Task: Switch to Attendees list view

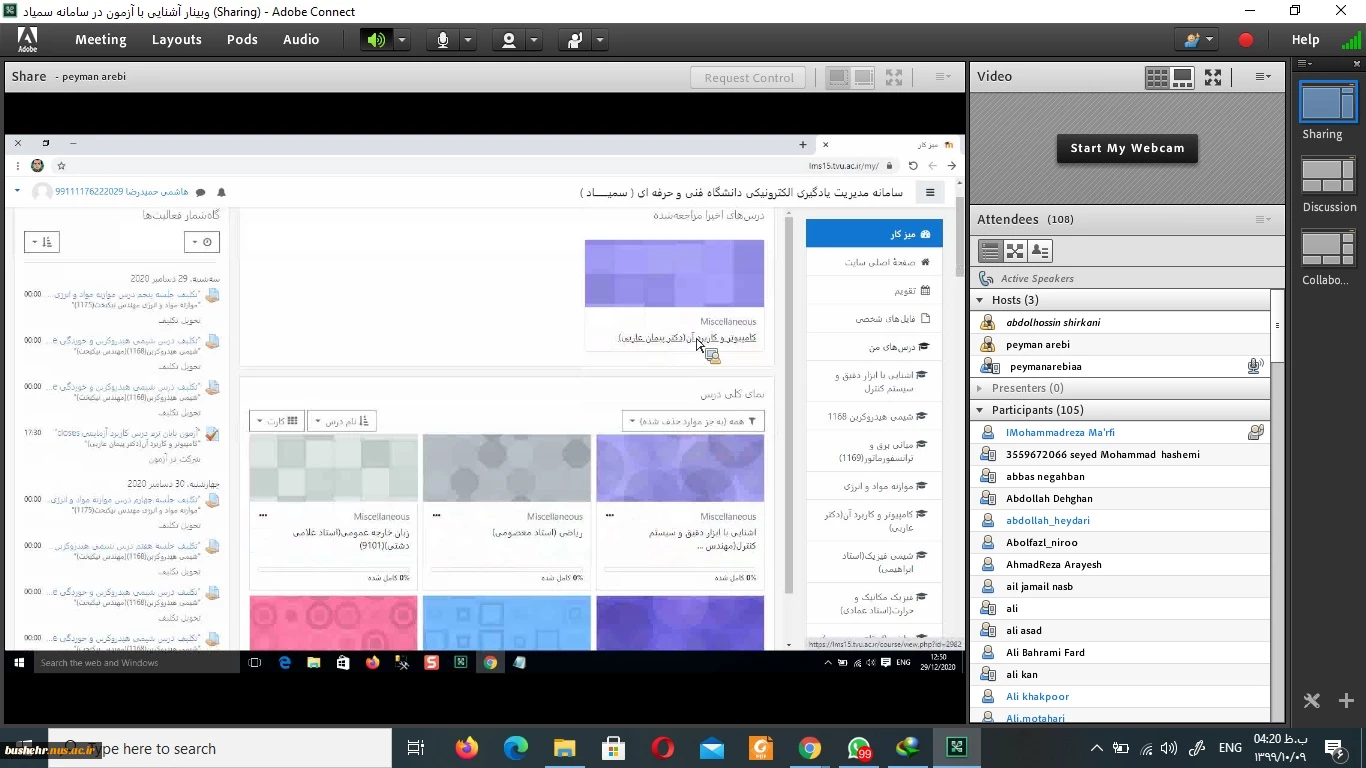Action: pos(990,251)
